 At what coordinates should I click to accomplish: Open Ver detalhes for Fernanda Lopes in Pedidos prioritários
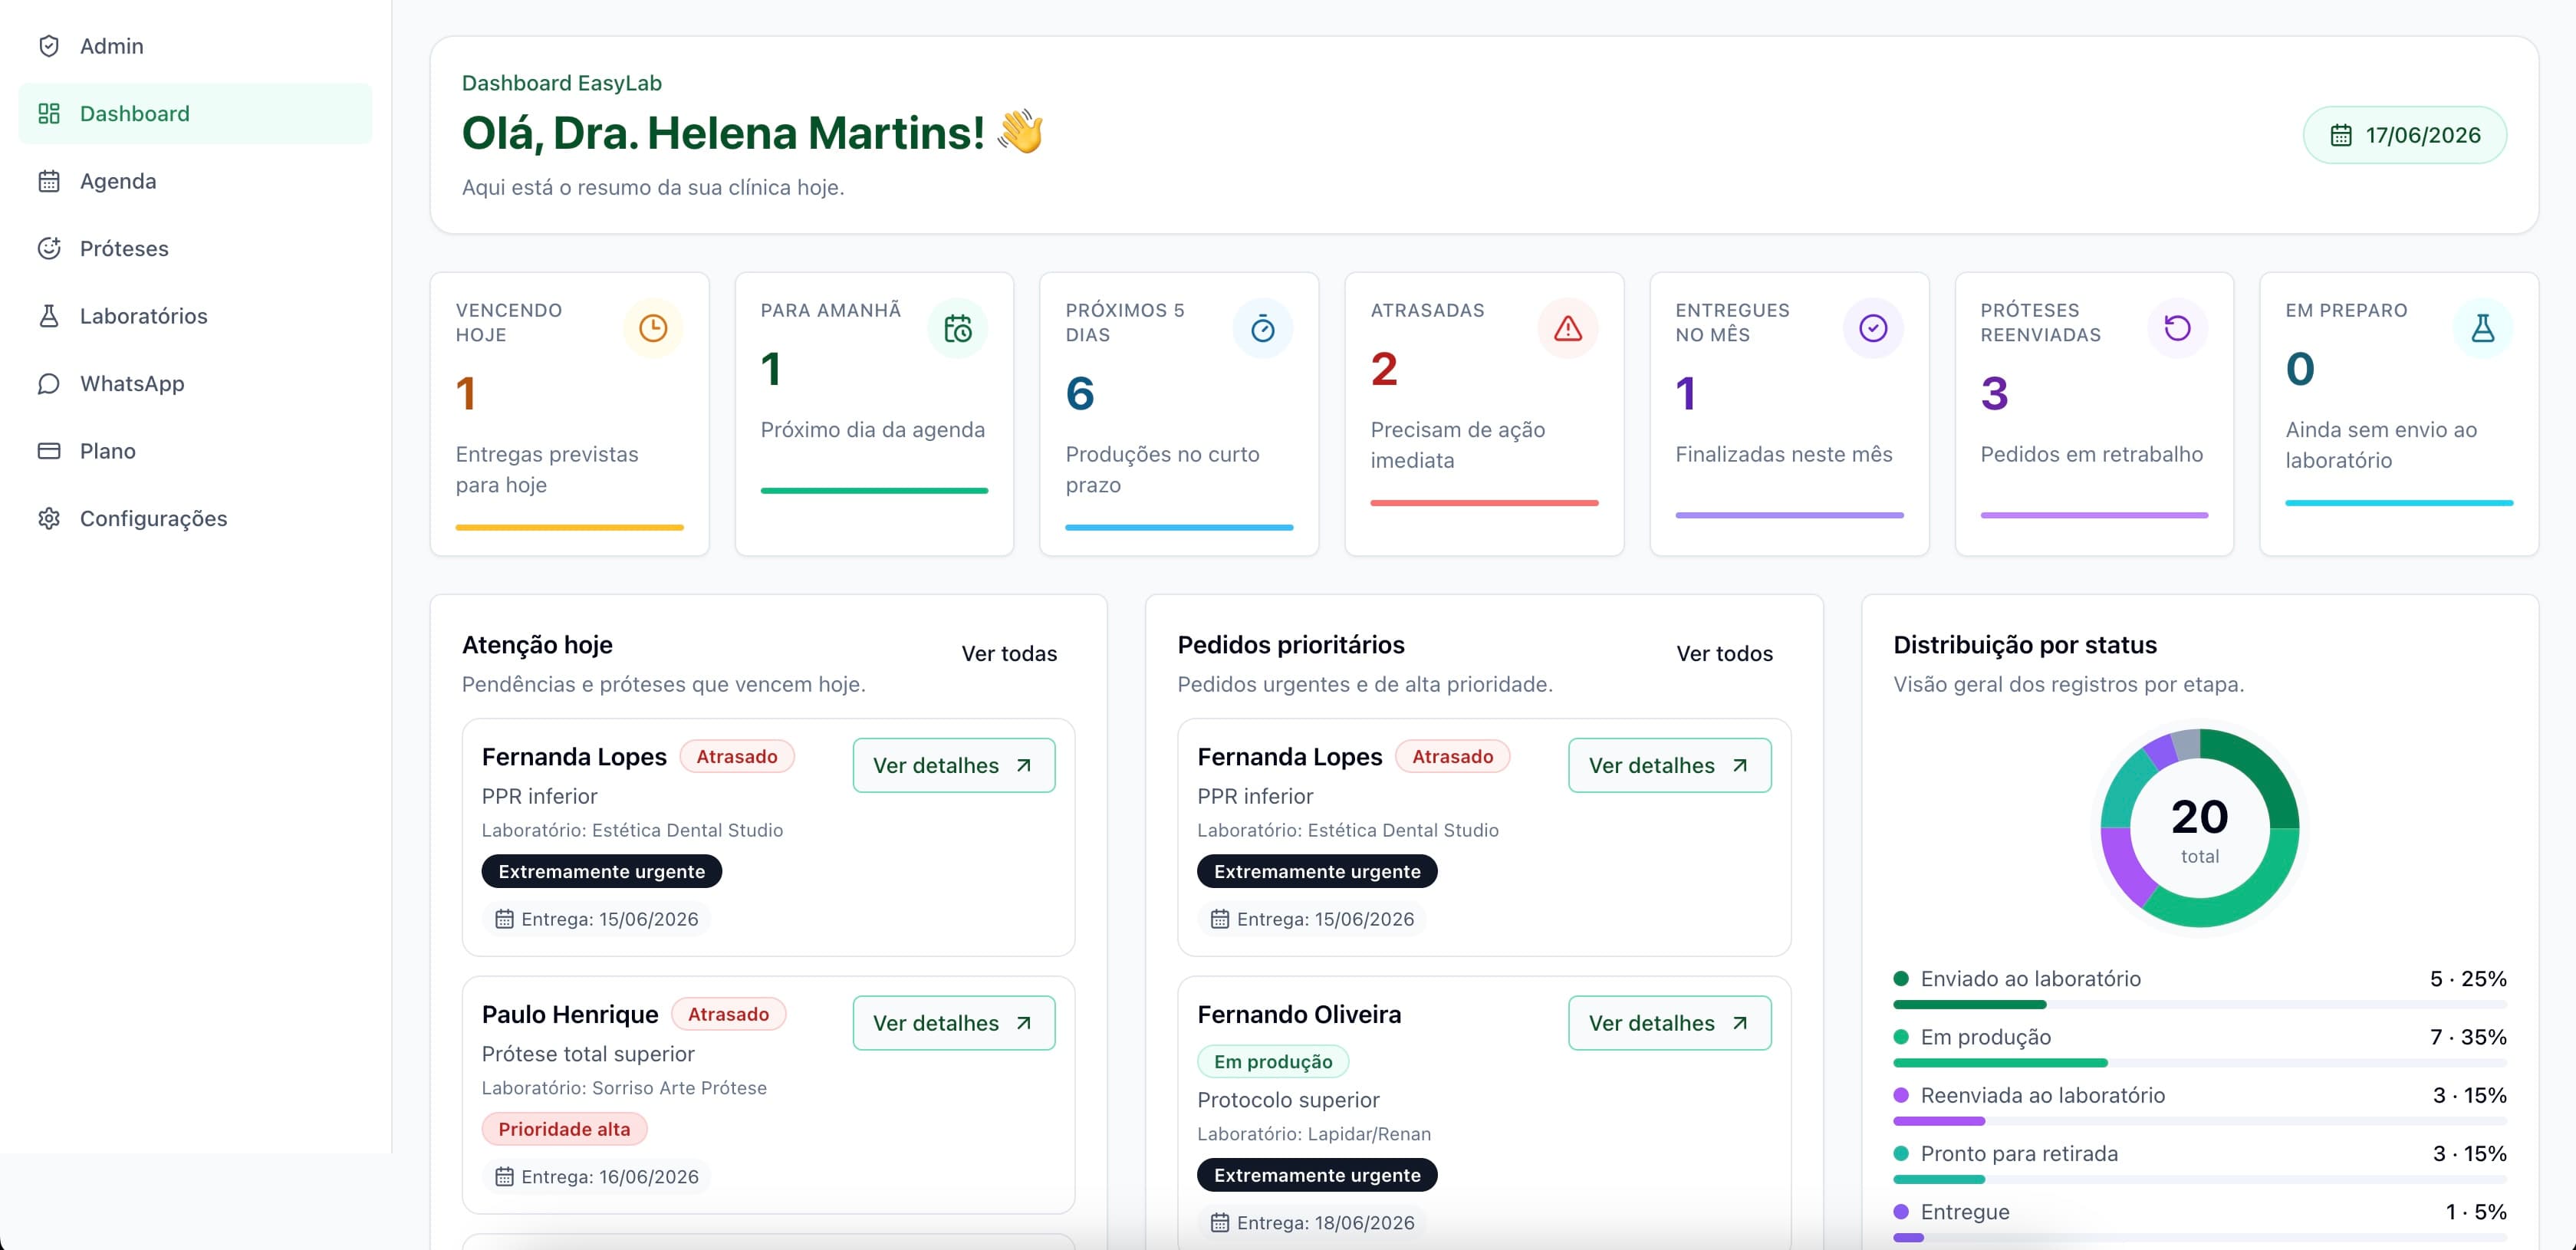click(1670, 765)
